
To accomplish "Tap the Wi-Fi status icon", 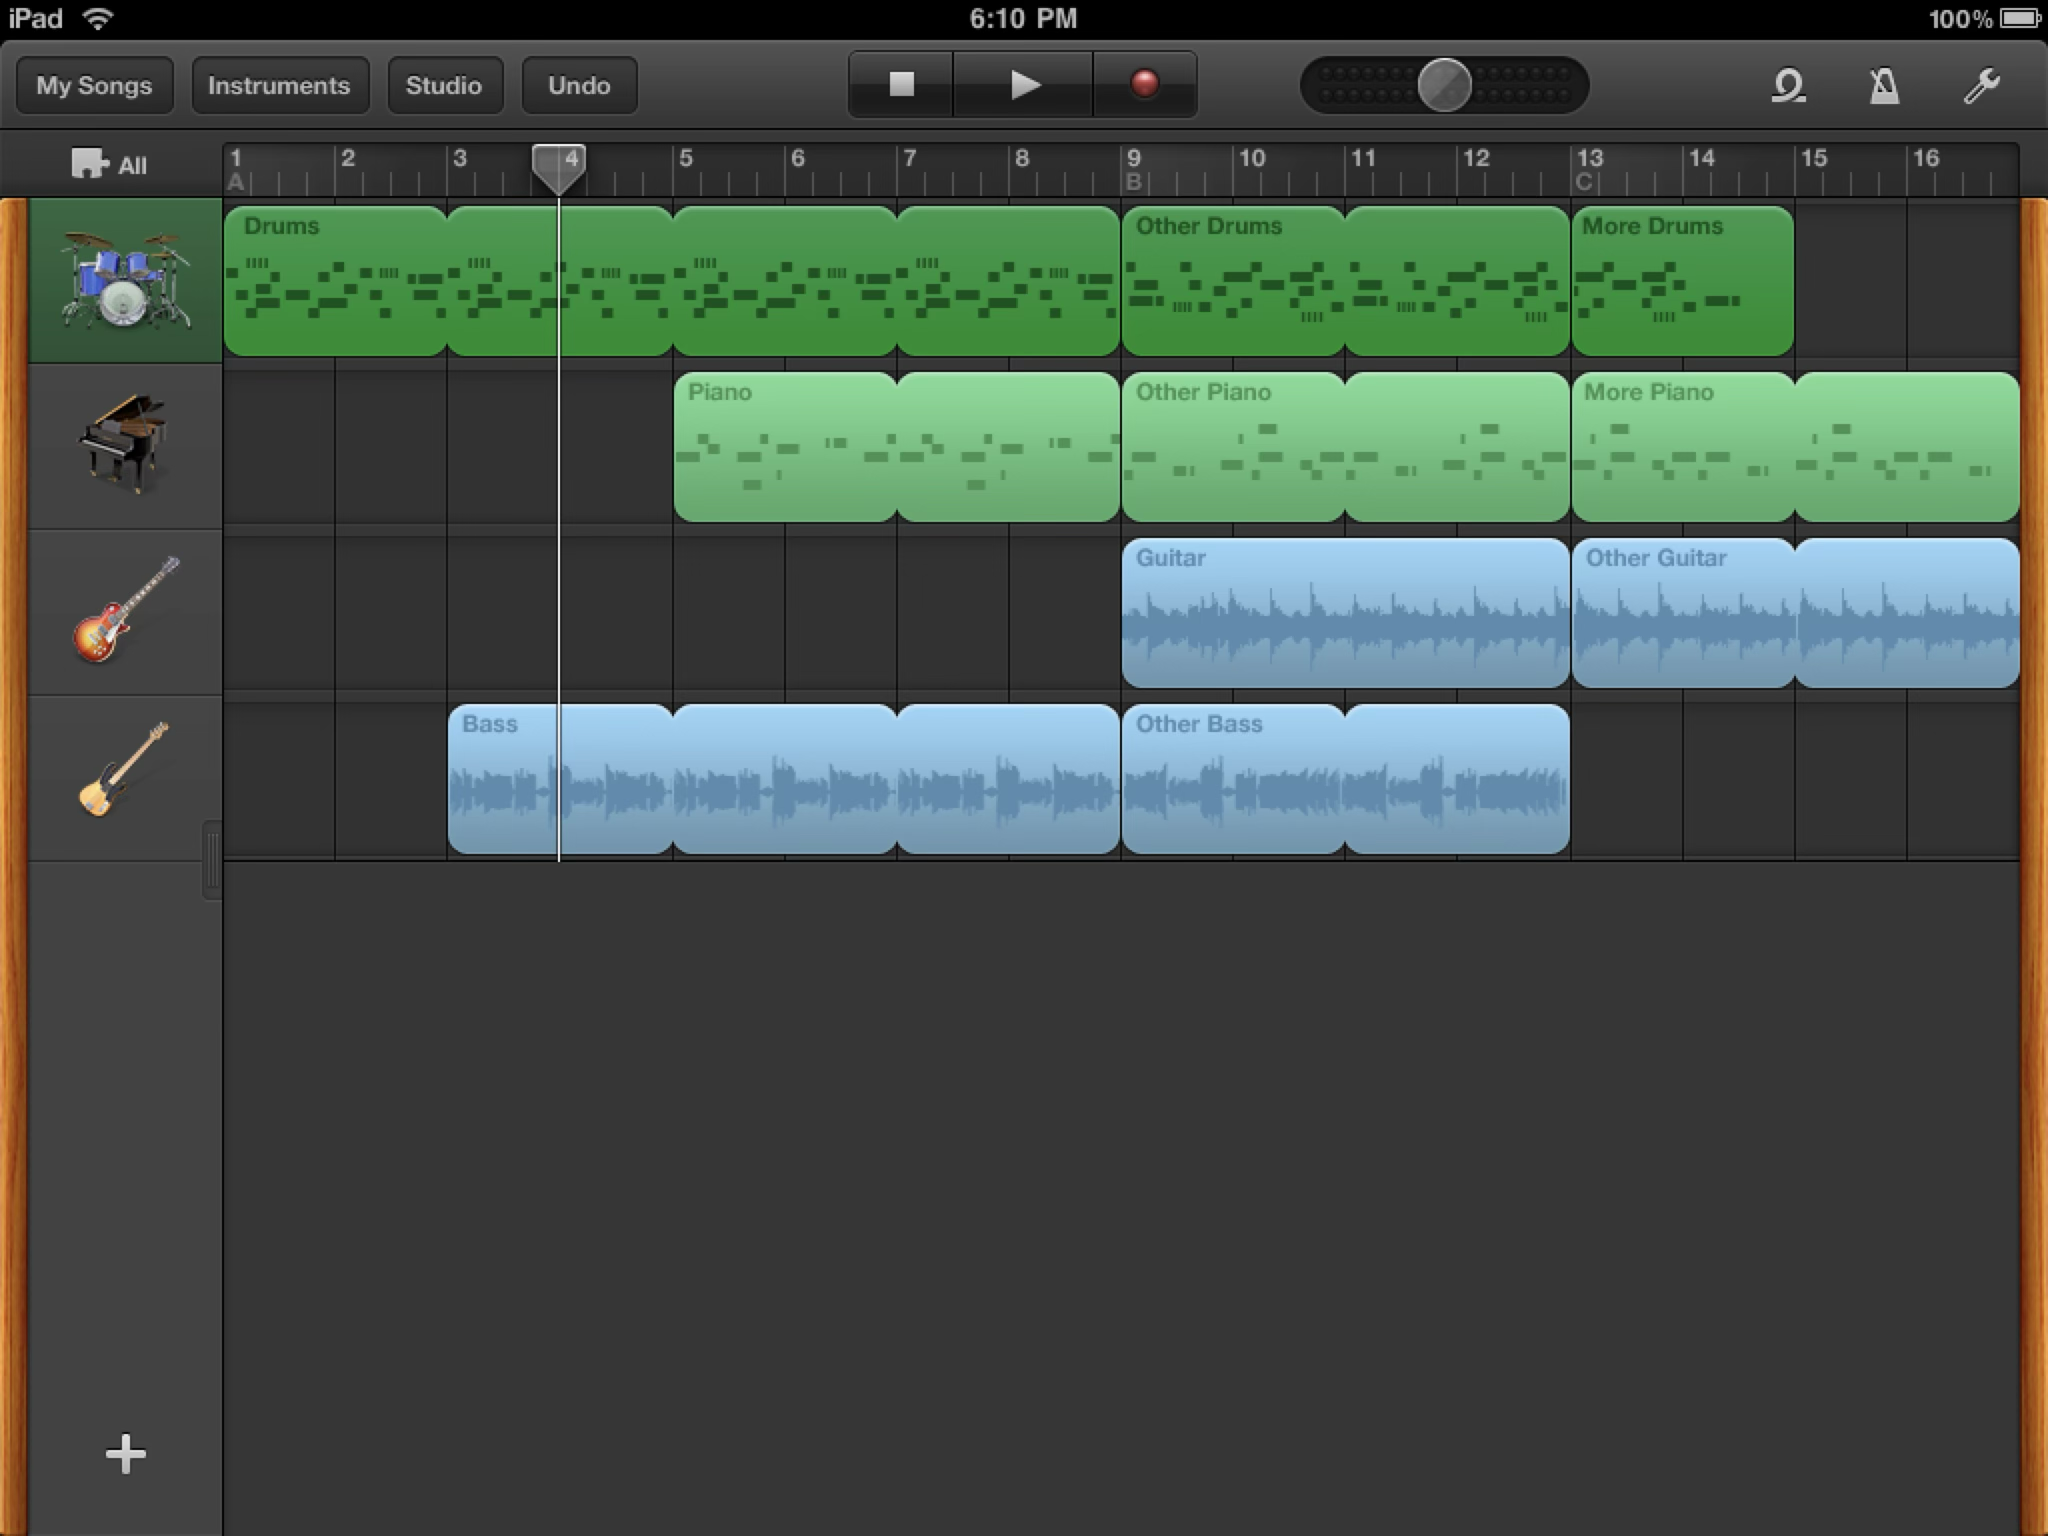I will [x=98, y=18].
